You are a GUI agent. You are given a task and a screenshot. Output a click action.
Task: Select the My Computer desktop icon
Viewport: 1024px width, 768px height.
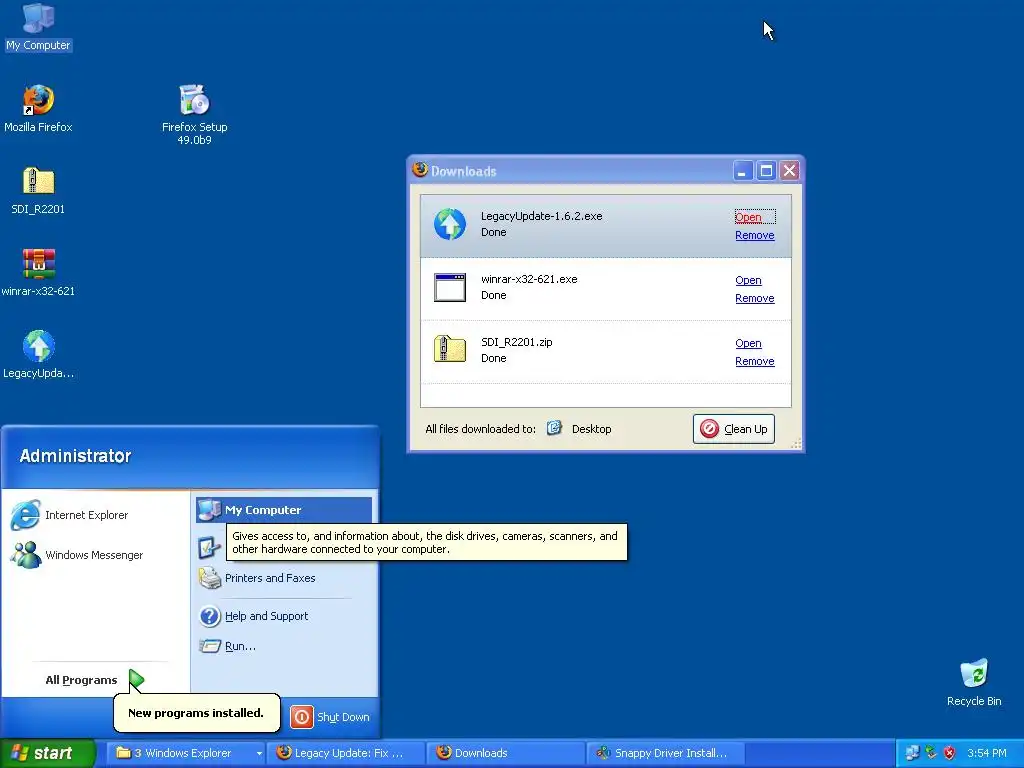pos(39,26)
